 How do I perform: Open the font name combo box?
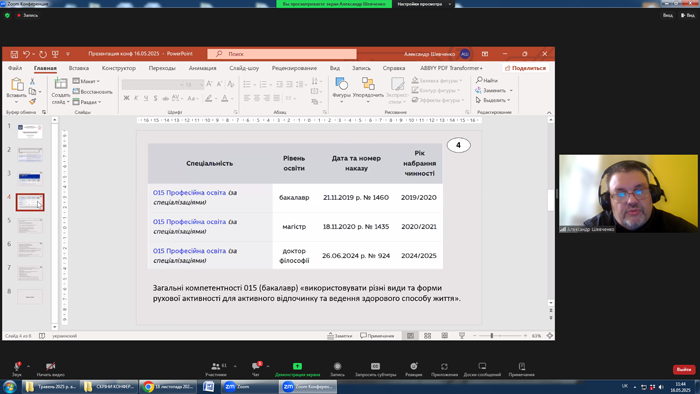[153, 84]
